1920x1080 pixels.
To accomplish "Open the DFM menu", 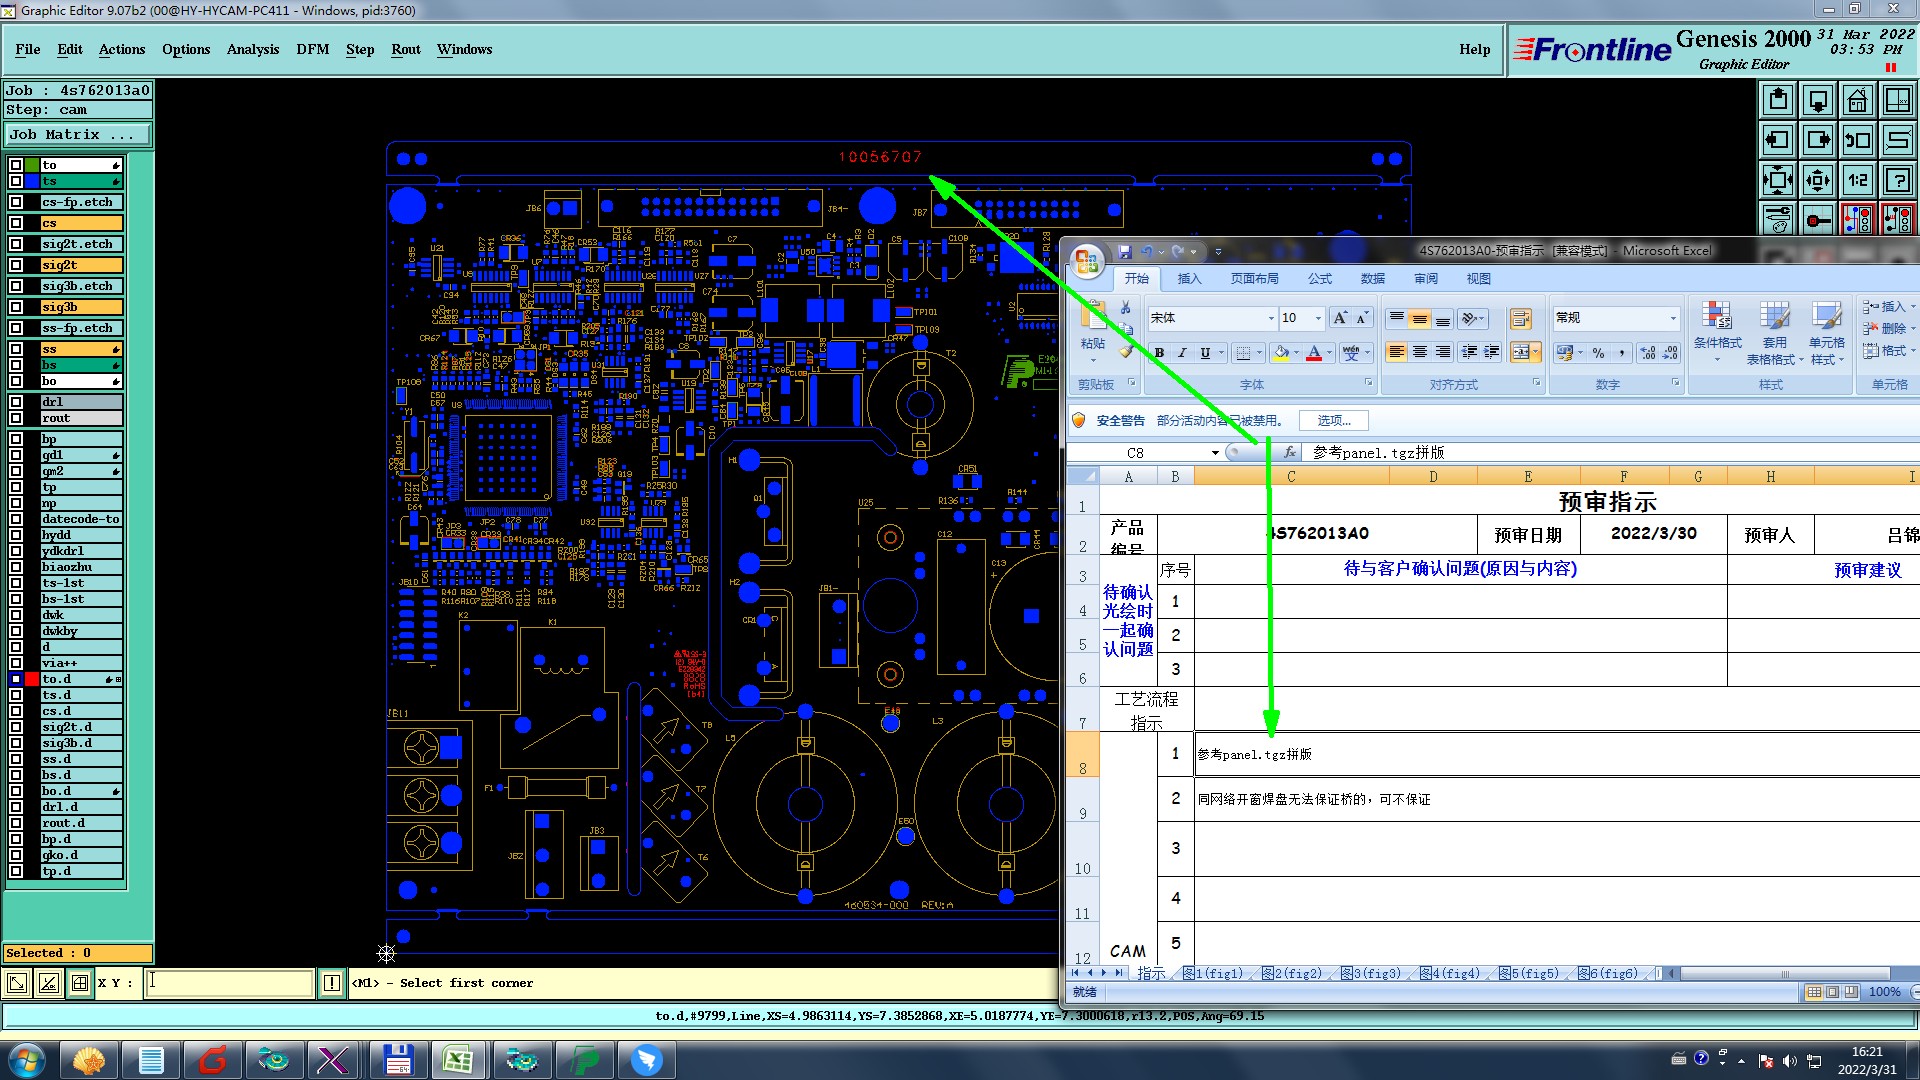I will pyautogui.click(x=312, y=49).
